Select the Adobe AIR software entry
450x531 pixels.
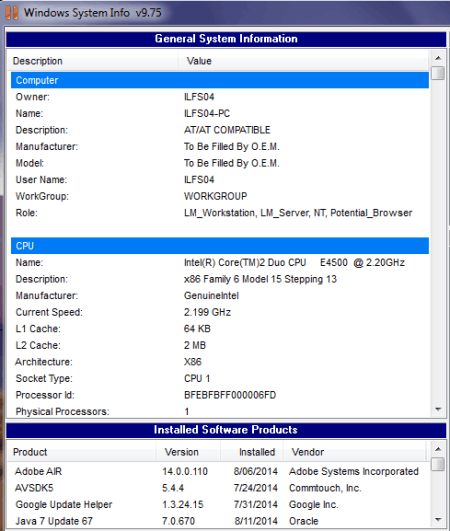point(218,471)
